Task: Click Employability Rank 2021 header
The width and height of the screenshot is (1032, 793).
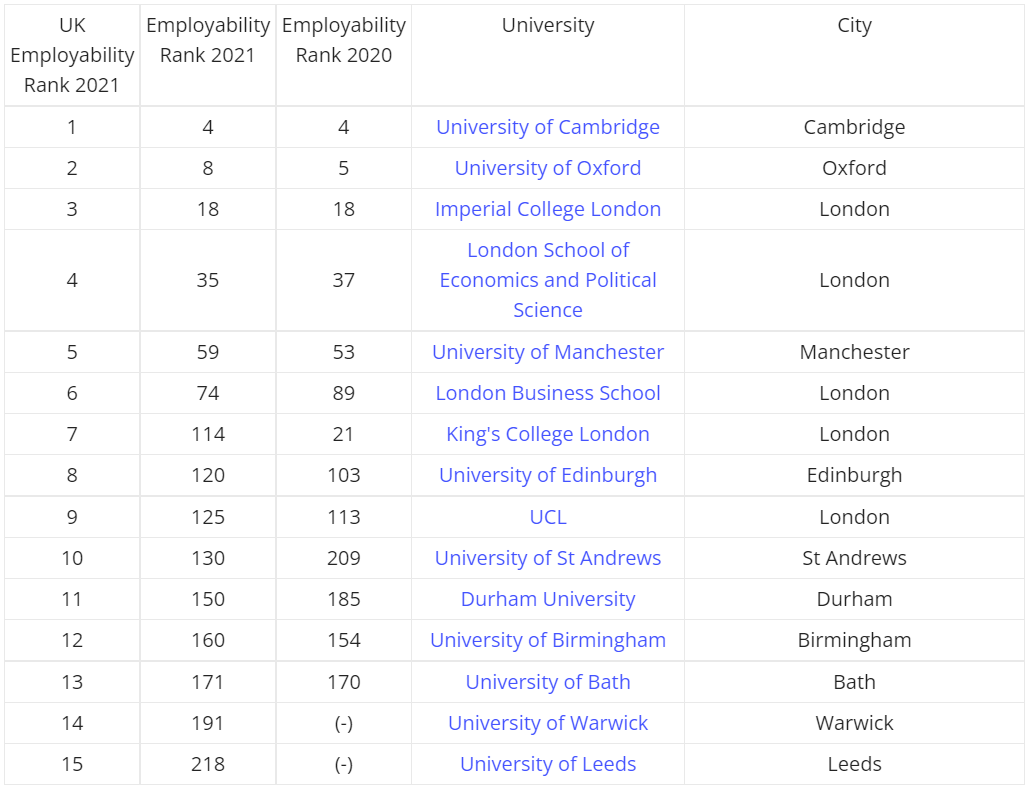Action: click(208, 40)
